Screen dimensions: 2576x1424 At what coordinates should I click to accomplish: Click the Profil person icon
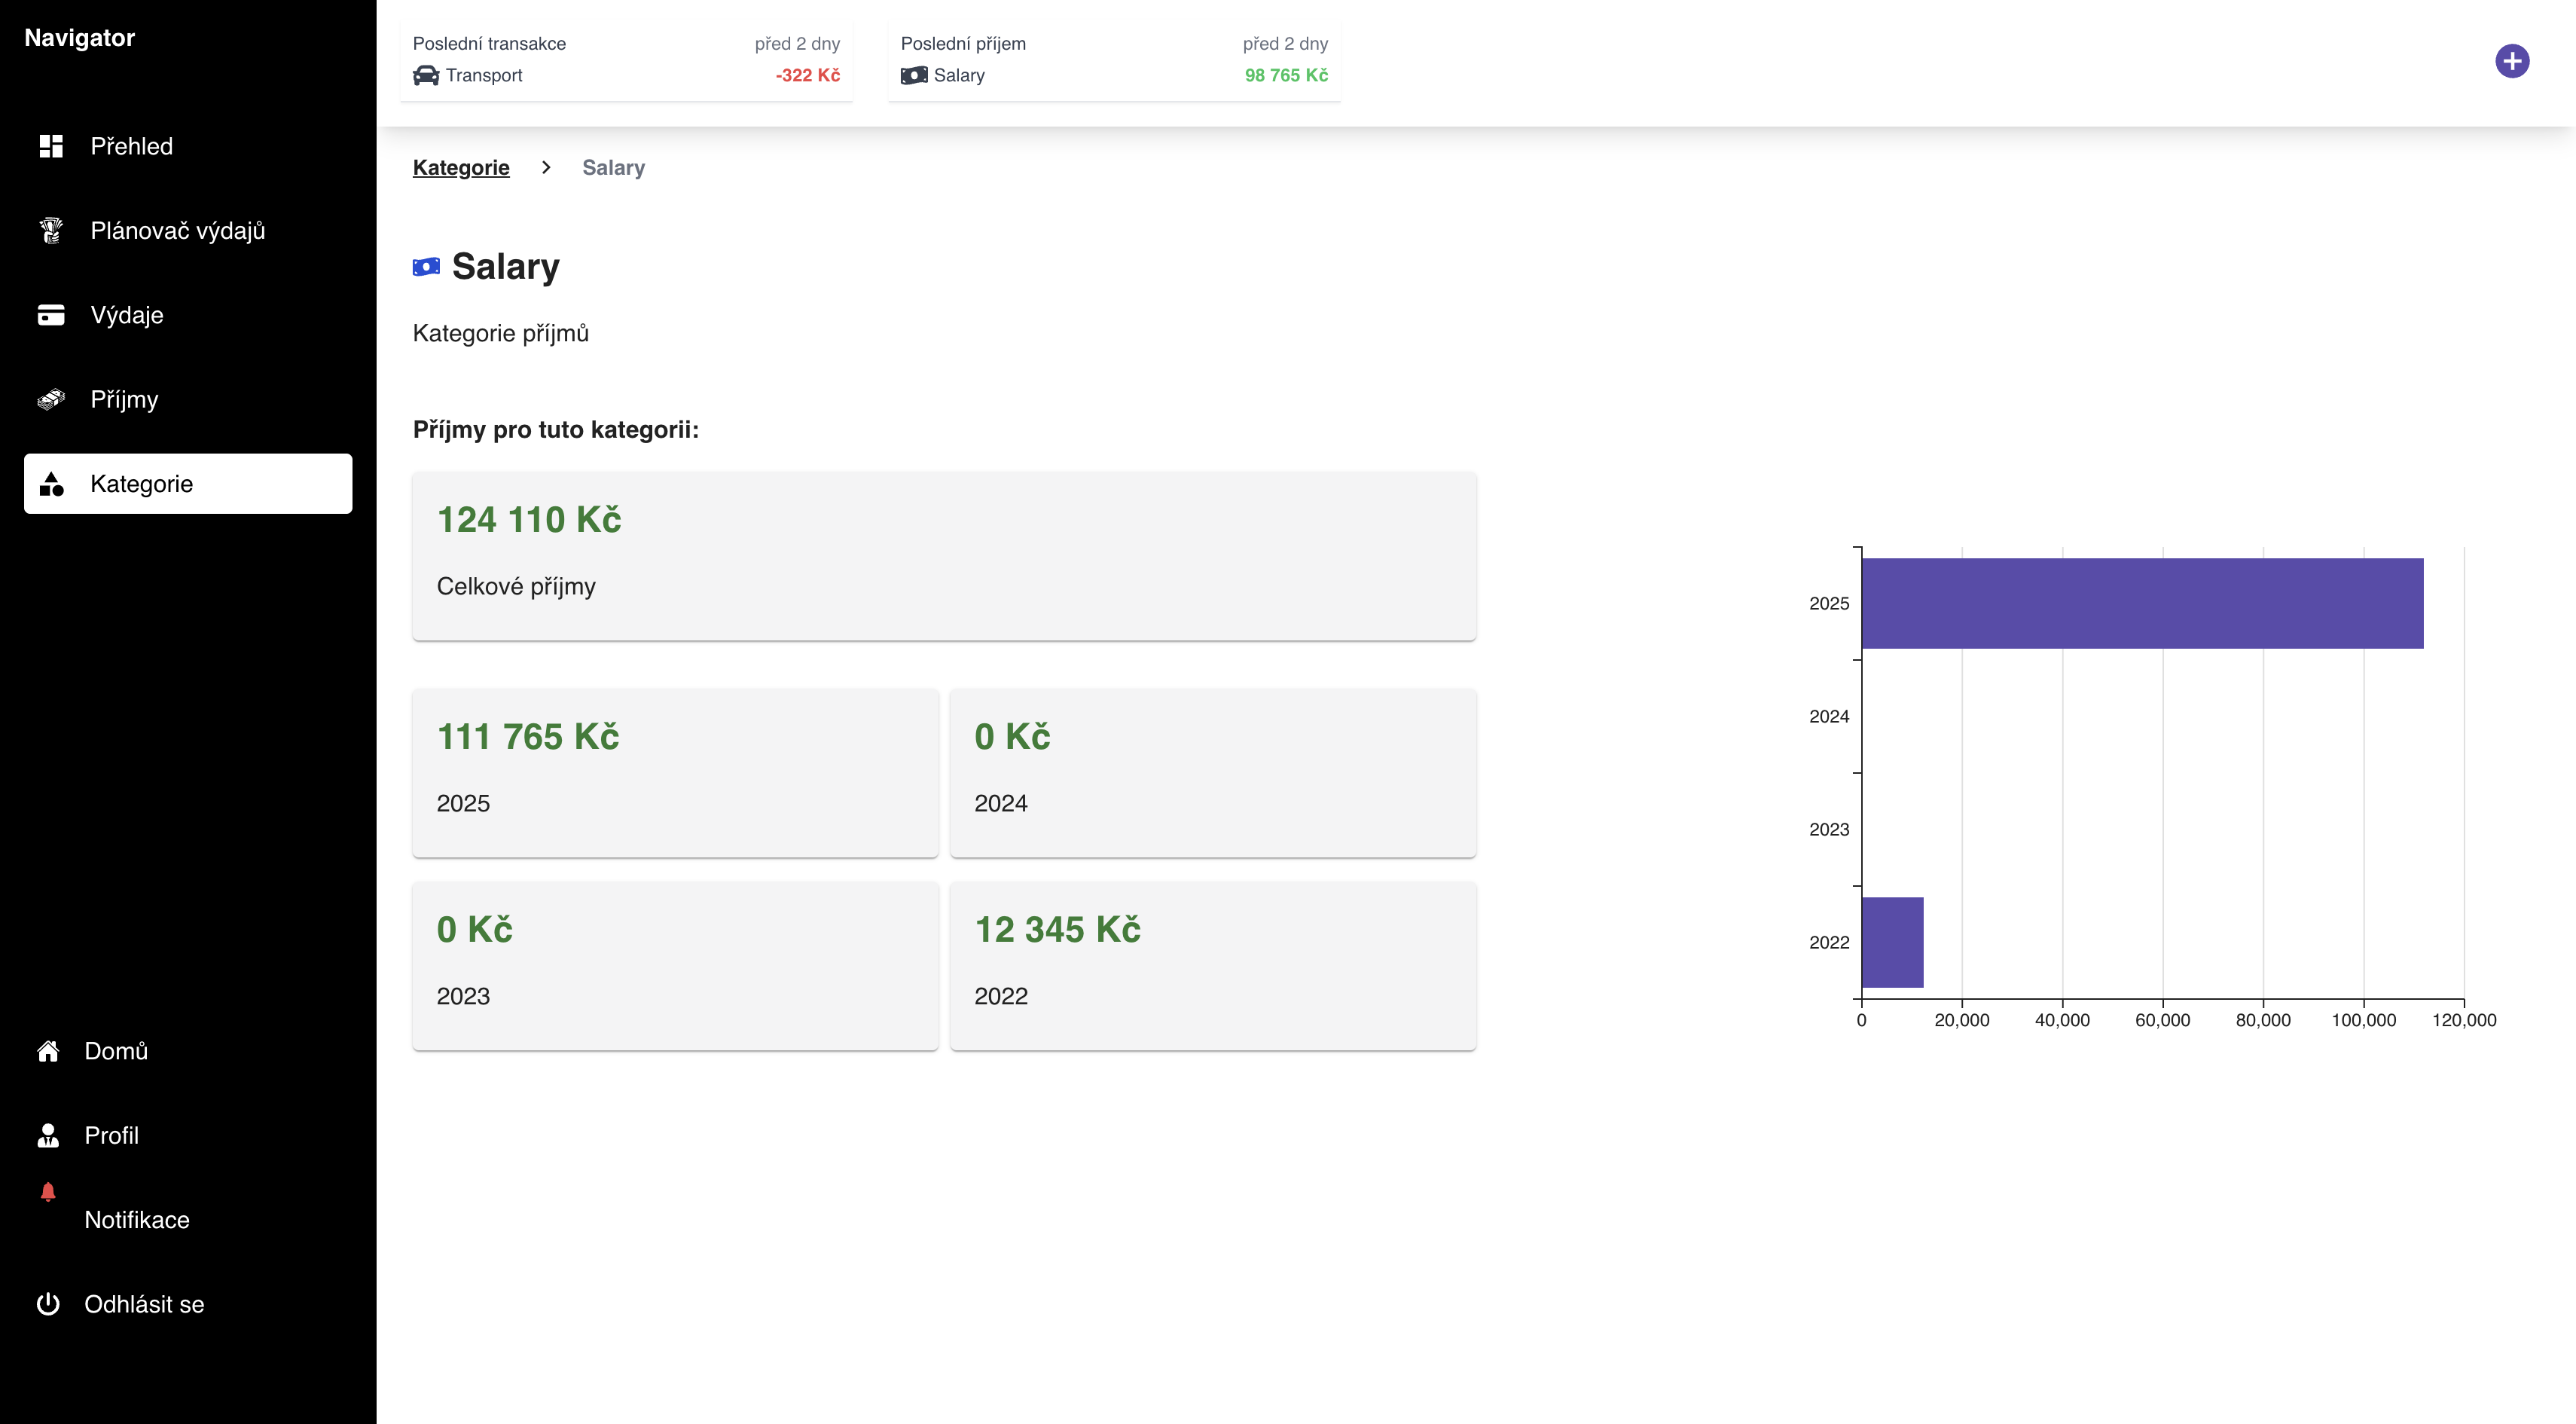pyautogui.click(x=48, y=1135)
